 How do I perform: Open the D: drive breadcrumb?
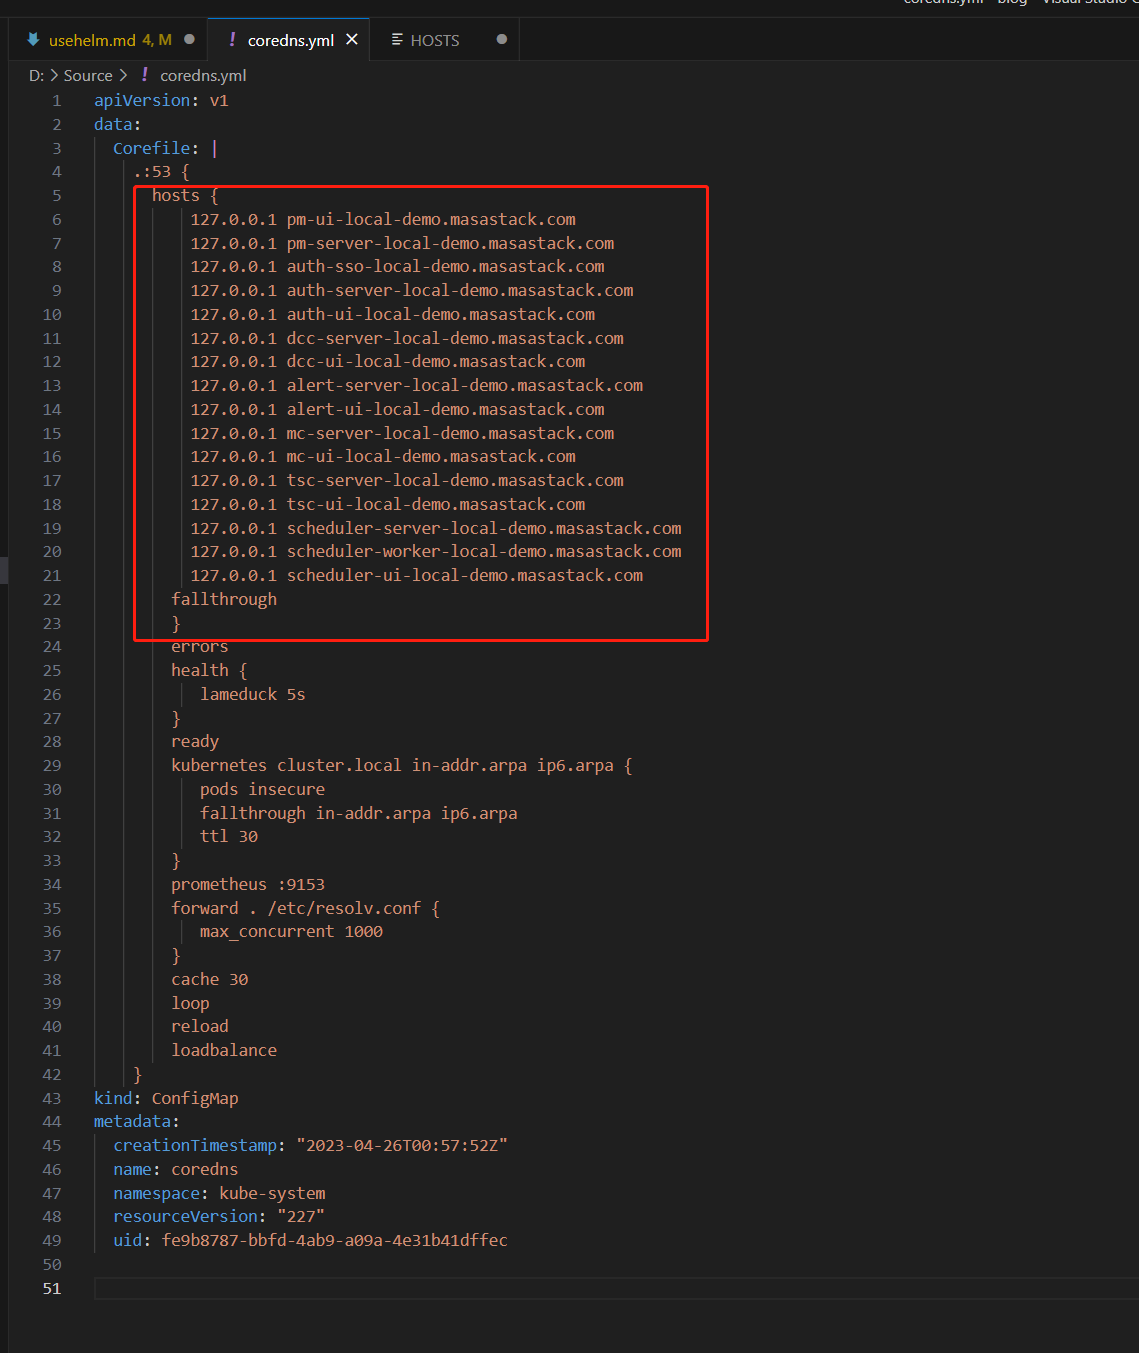pyautogui.click(x=36, y=75)
